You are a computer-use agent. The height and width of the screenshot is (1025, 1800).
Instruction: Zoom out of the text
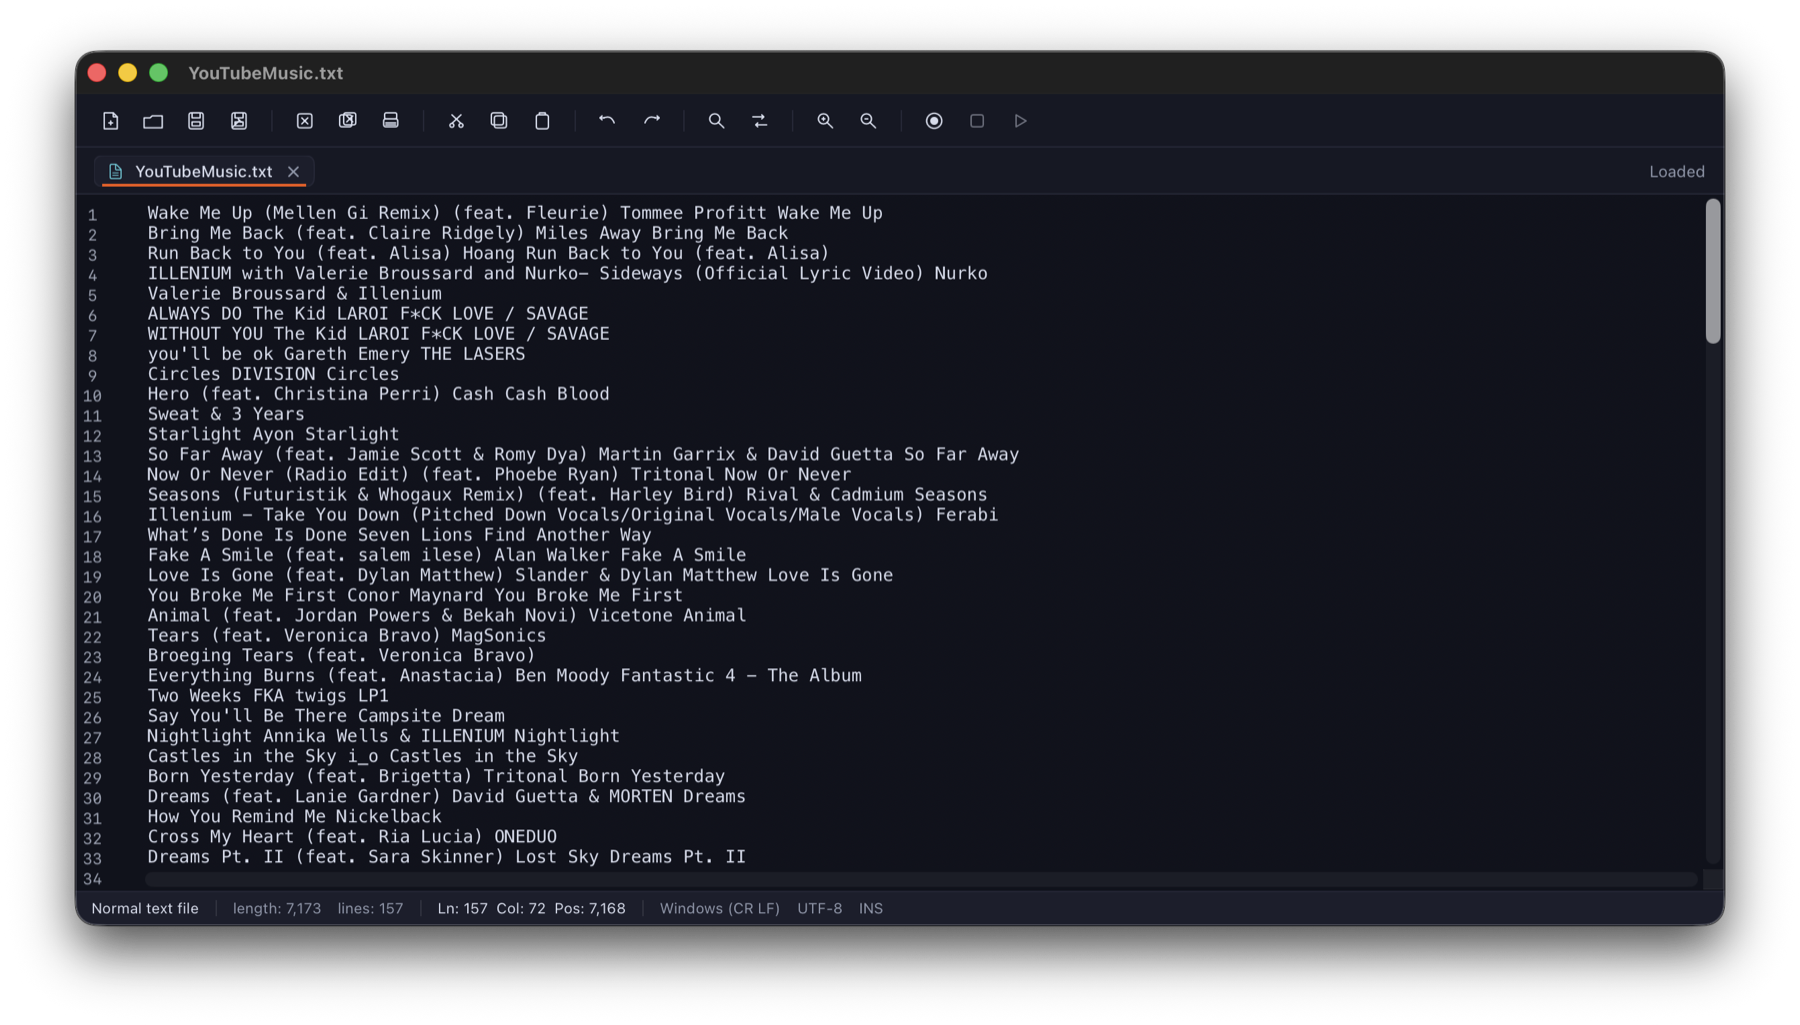pos(868,121)
